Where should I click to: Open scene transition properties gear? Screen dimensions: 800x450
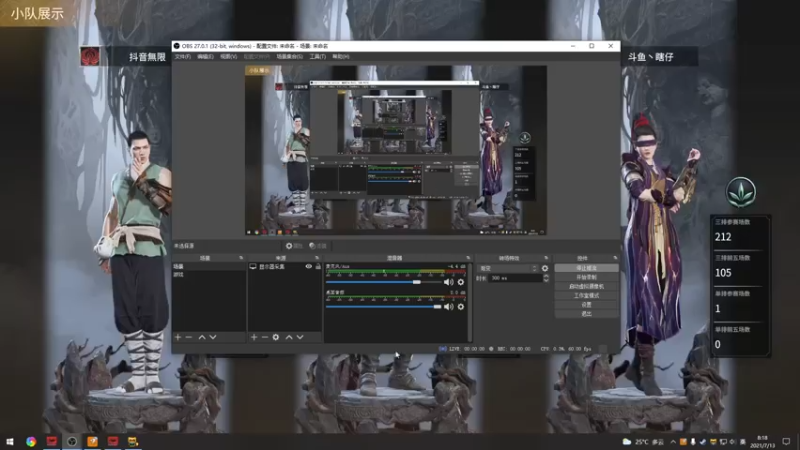pos(545,268)
